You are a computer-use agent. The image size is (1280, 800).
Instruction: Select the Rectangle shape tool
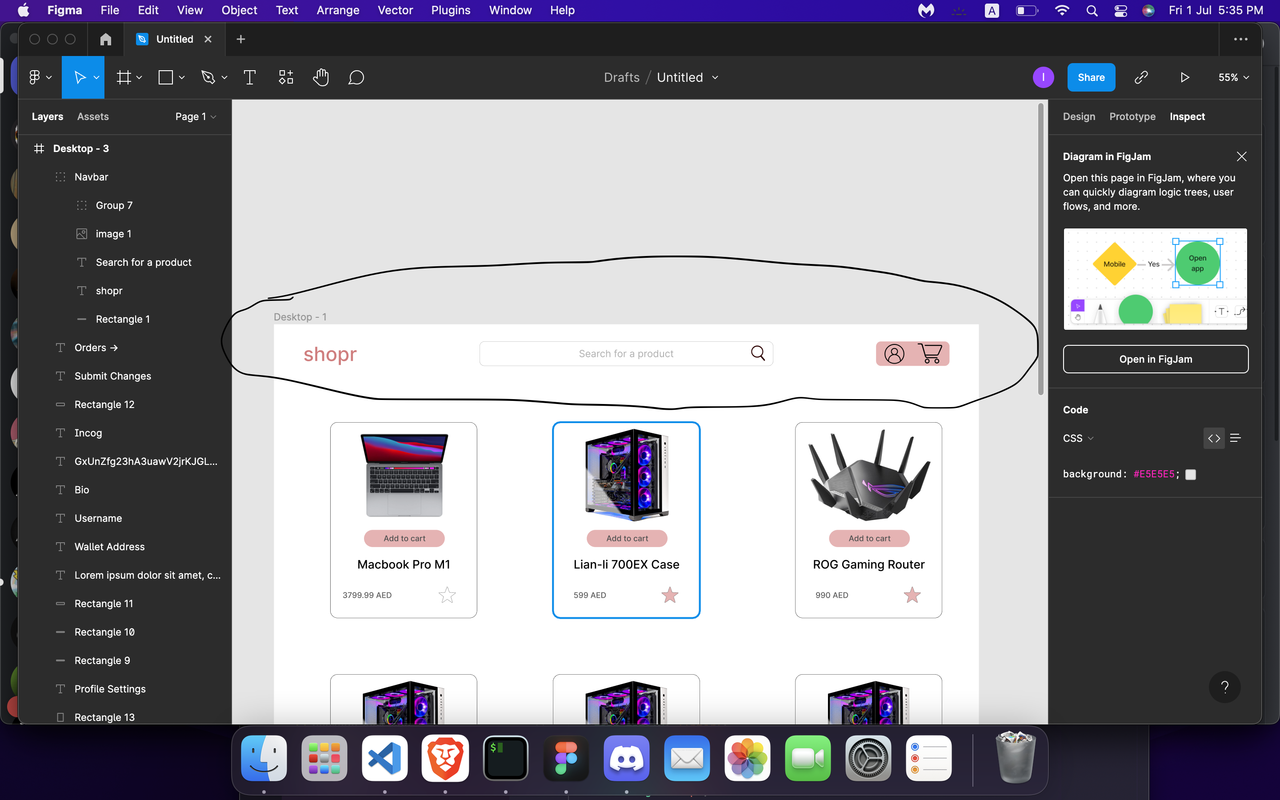(x=166, y=77)
